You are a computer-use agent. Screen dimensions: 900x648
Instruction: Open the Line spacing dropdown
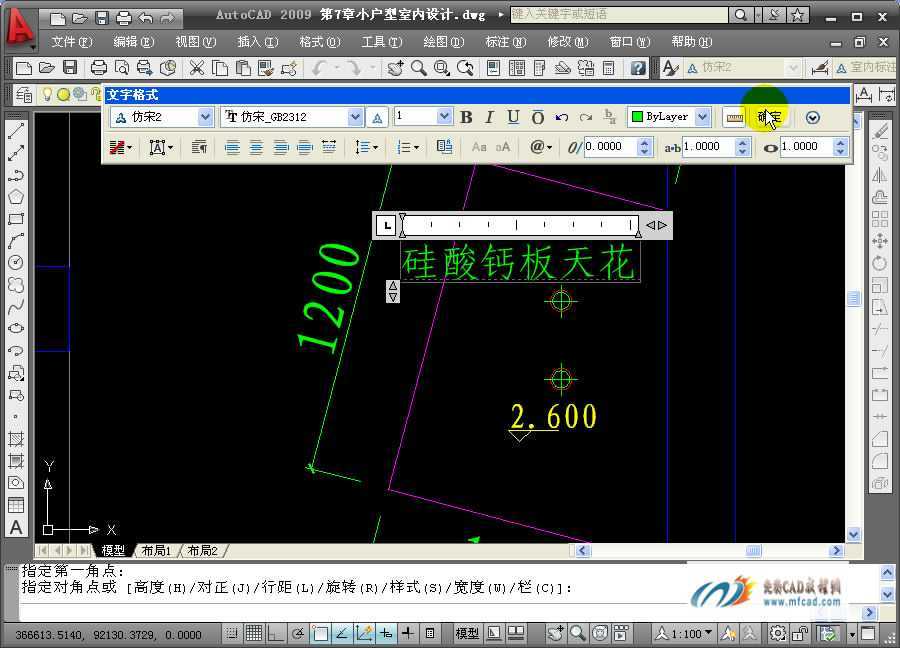pyautogui.click(x=366, y=148)
